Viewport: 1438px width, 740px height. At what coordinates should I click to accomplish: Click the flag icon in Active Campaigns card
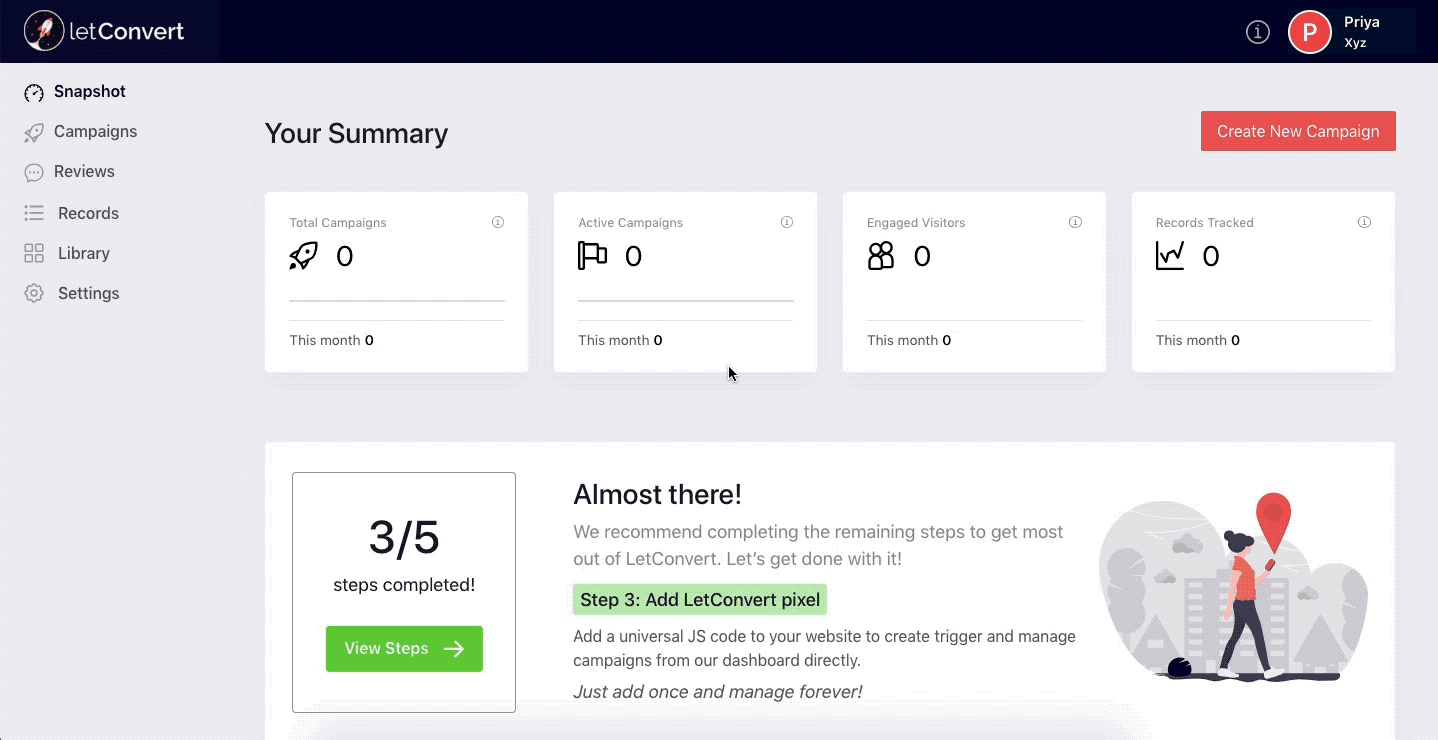(592, 256)
